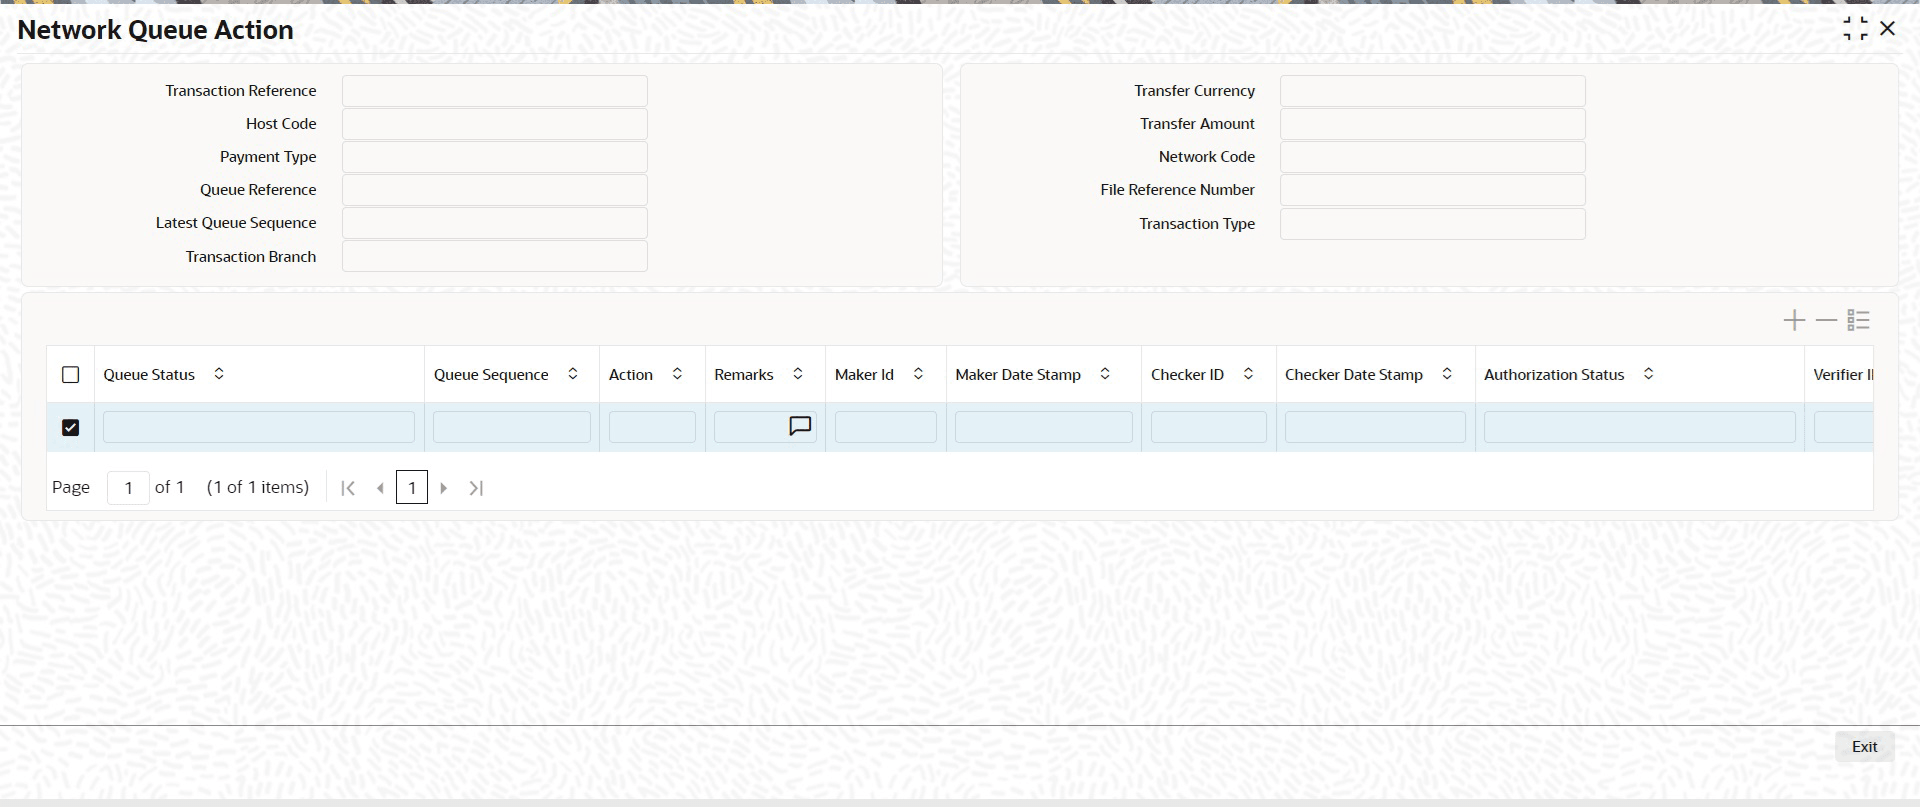1920x807 pixels.
Task: Click the Transaction Branch field
Action: [x=495, y=256]
